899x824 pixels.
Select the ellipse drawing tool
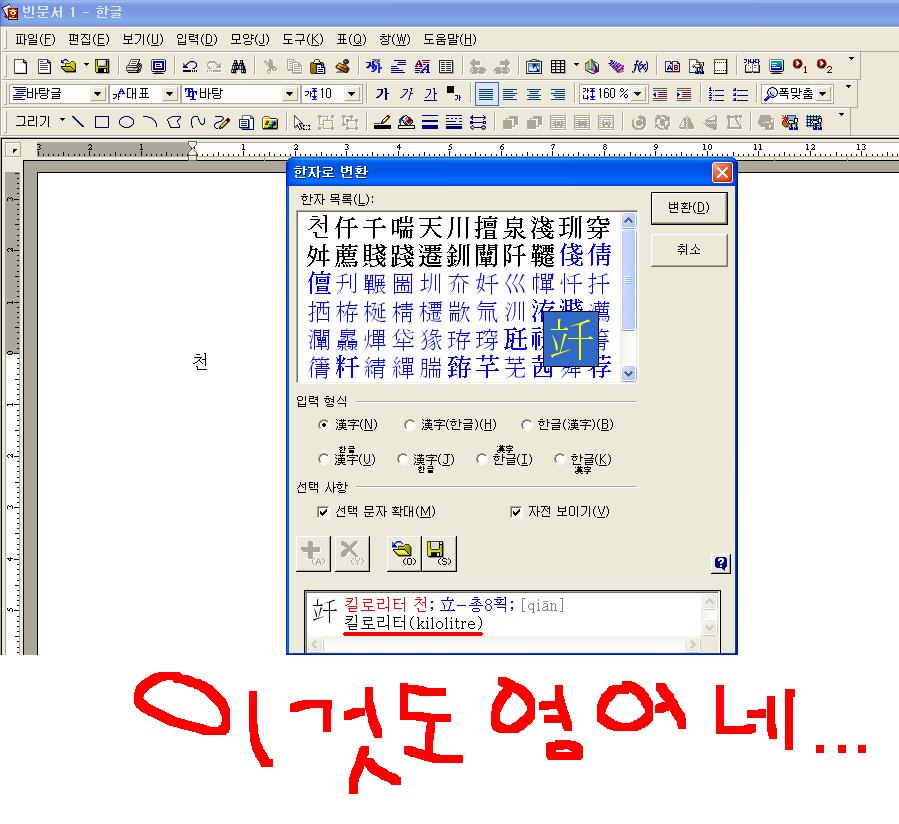pos(126,123)
